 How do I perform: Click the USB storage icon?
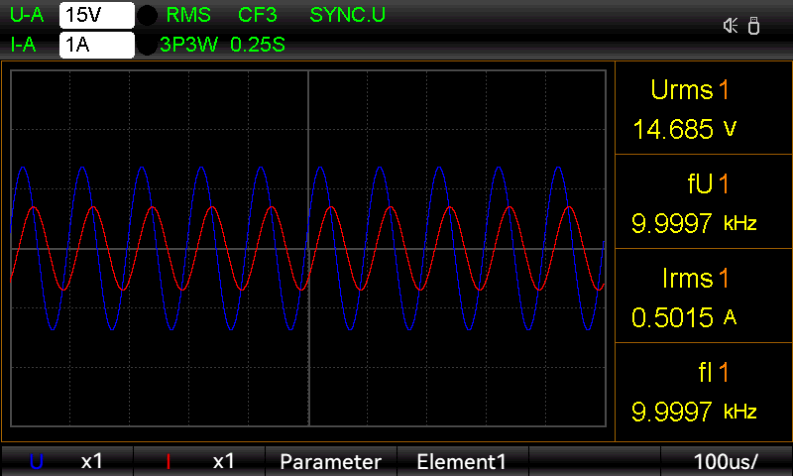coord(754,26)
